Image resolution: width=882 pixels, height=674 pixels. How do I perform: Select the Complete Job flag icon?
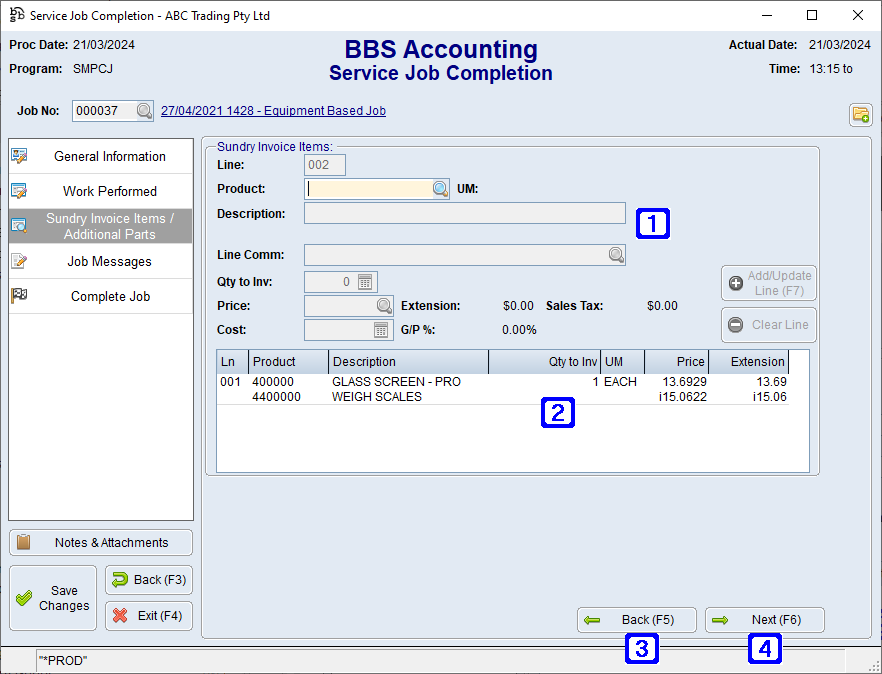[20, 296]
